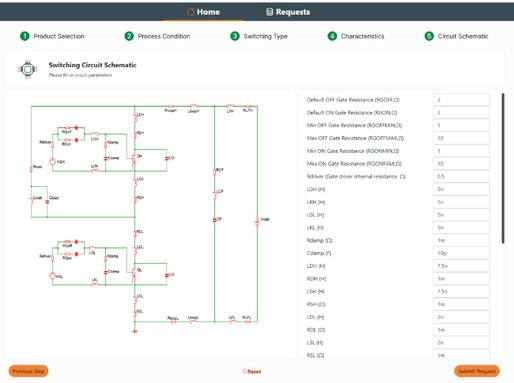
Task: Click the switching circuit chip icon
Action: (27, 69)
